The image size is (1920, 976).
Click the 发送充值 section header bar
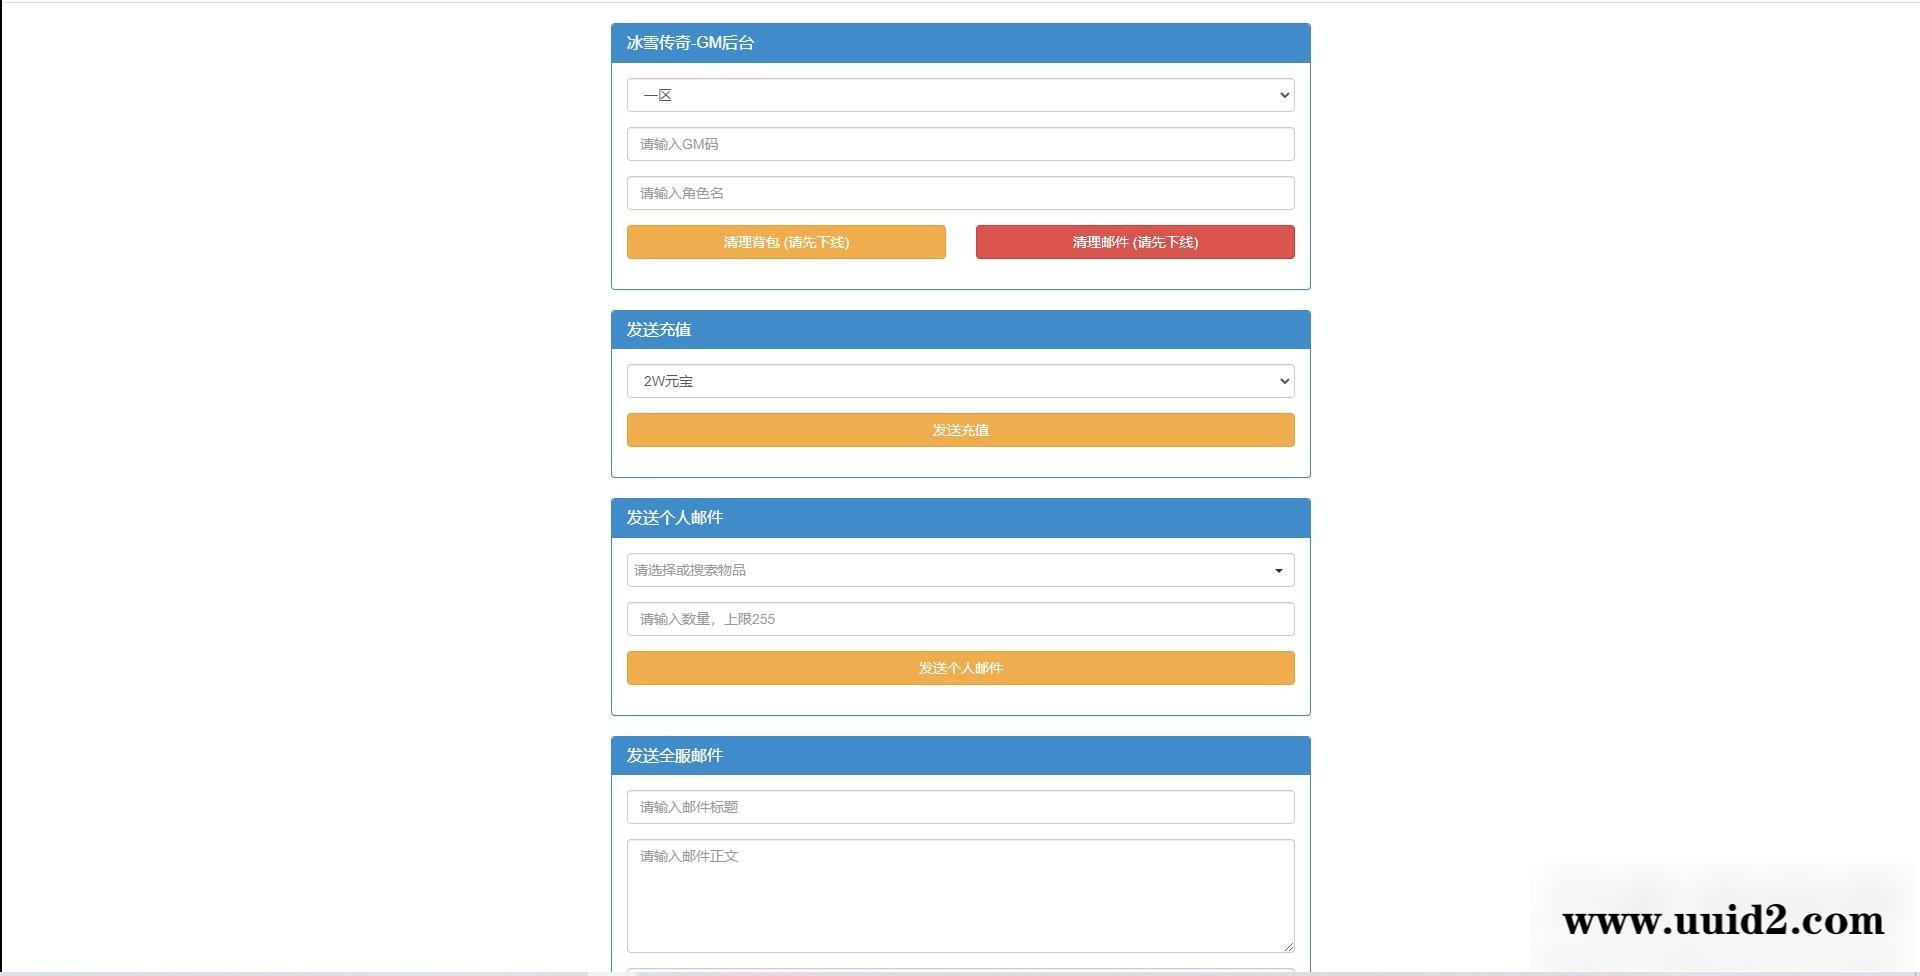[959, 329]
